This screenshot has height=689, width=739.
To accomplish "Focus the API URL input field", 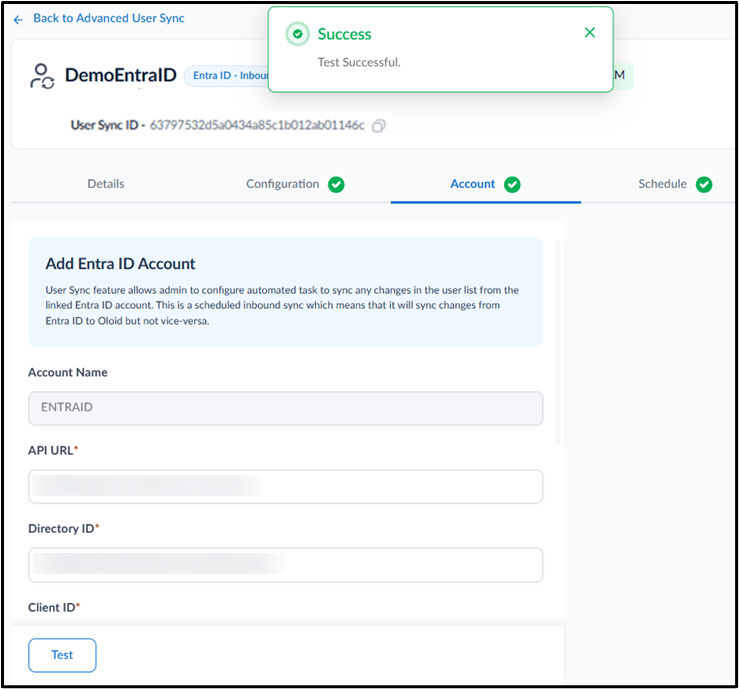I will (286, 486).
